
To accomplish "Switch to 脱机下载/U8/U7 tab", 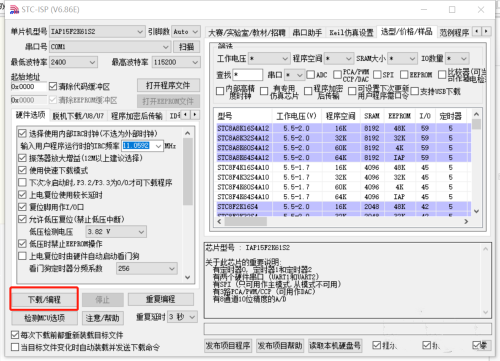I will click(x=78, y=116).
